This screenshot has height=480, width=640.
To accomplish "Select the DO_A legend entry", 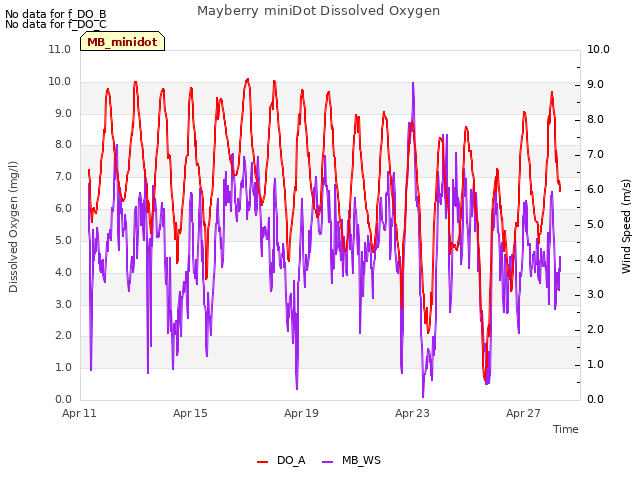I will pos(281,460).
